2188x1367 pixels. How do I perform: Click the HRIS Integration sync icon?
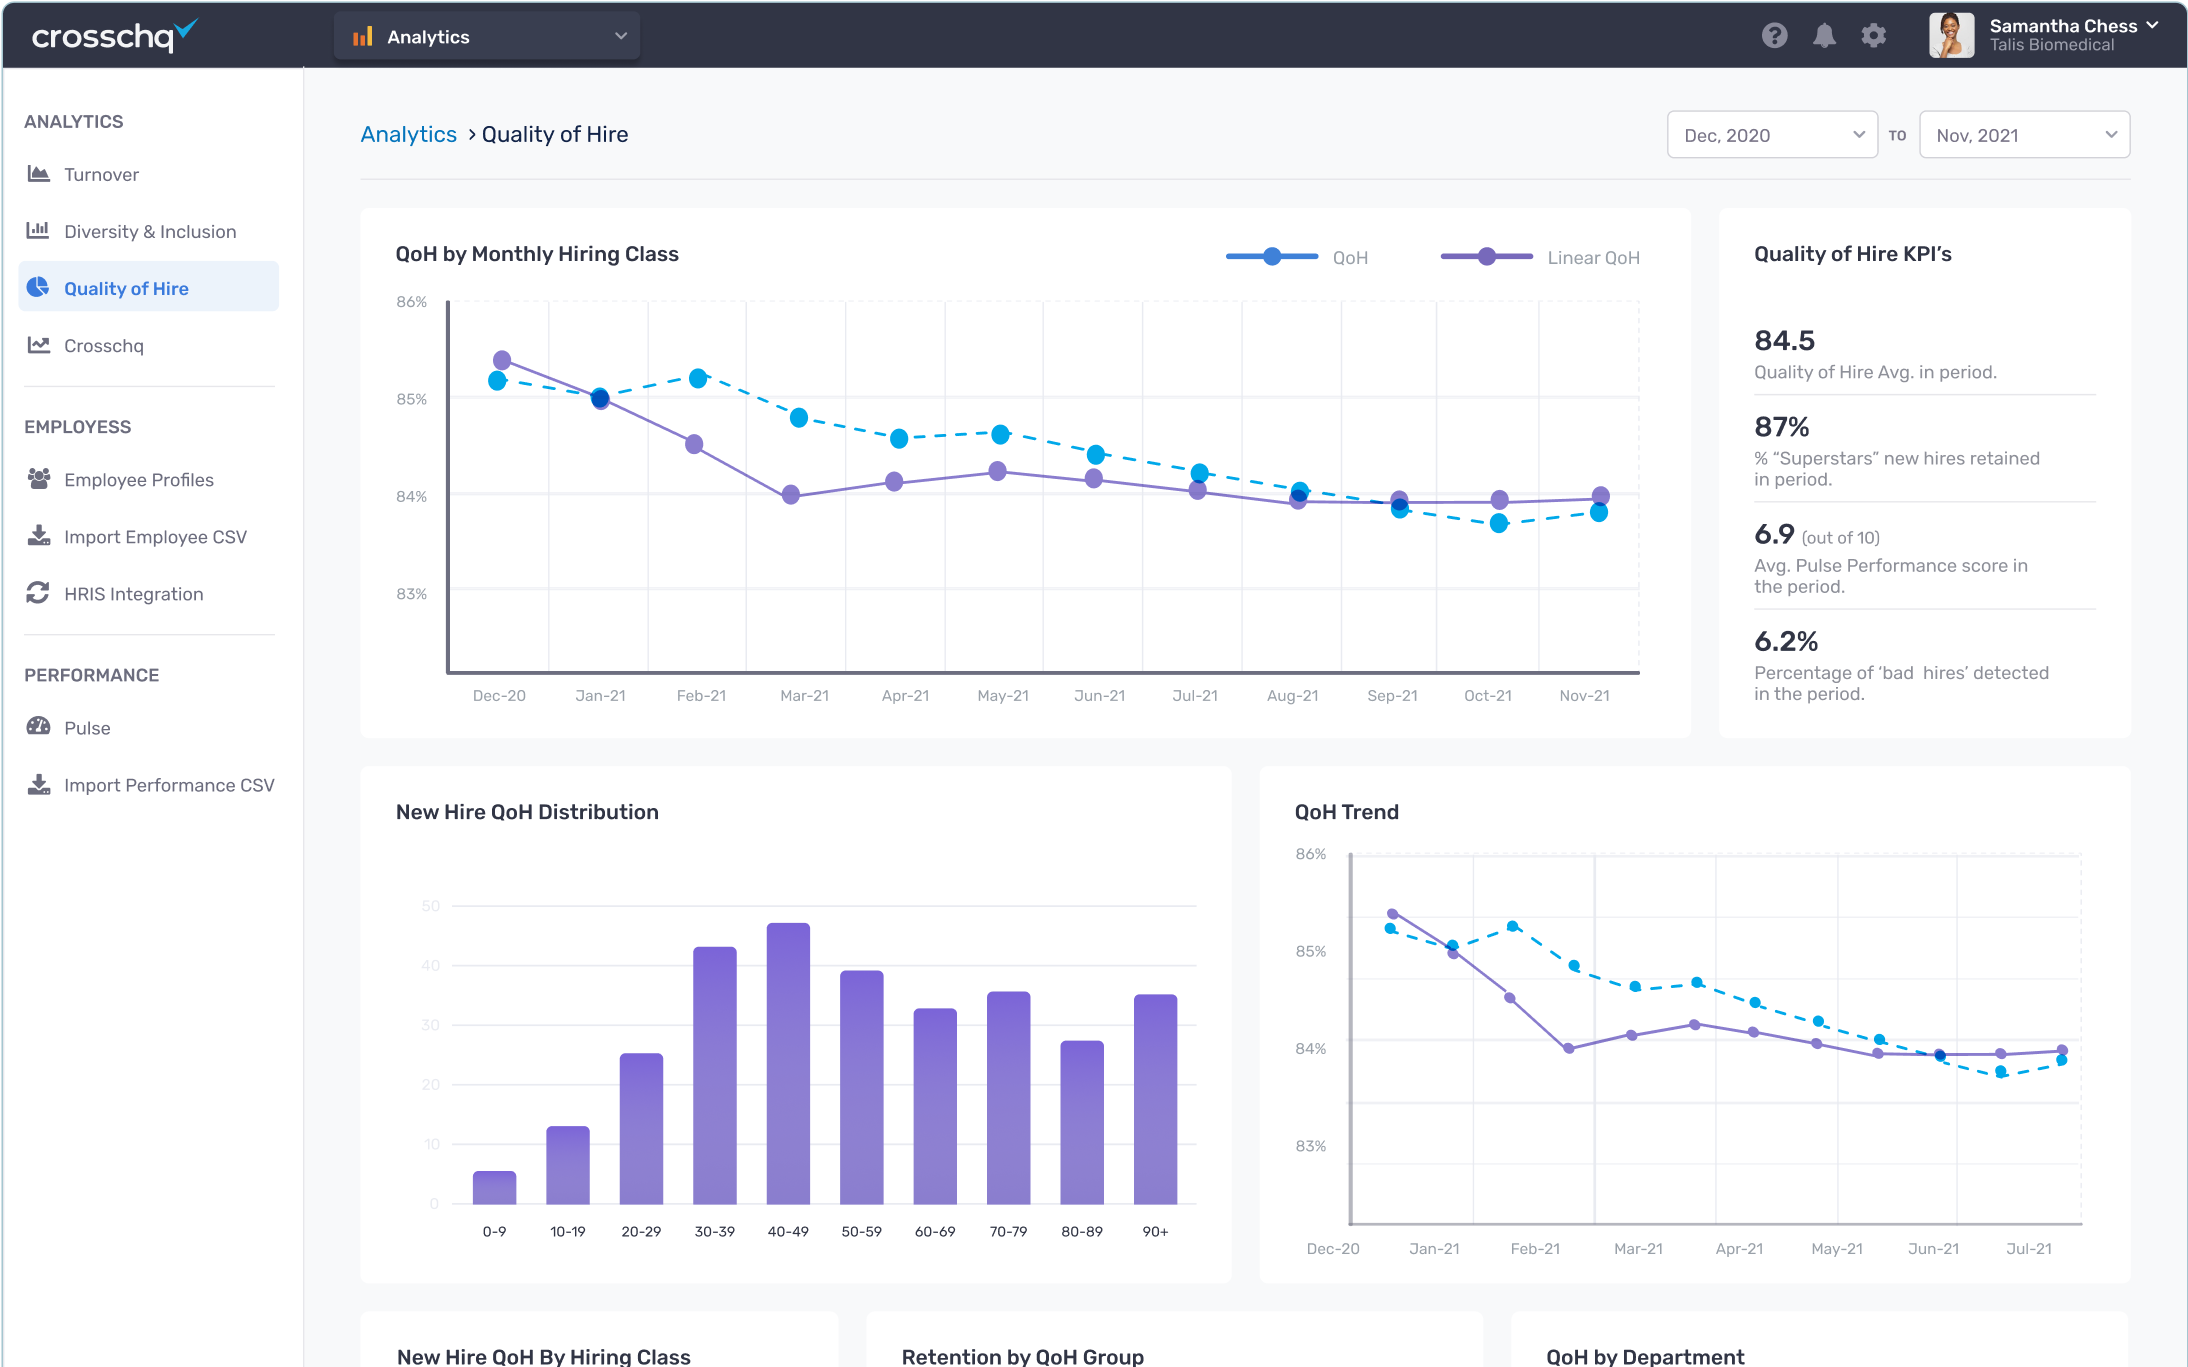click(x=38, y=593)
